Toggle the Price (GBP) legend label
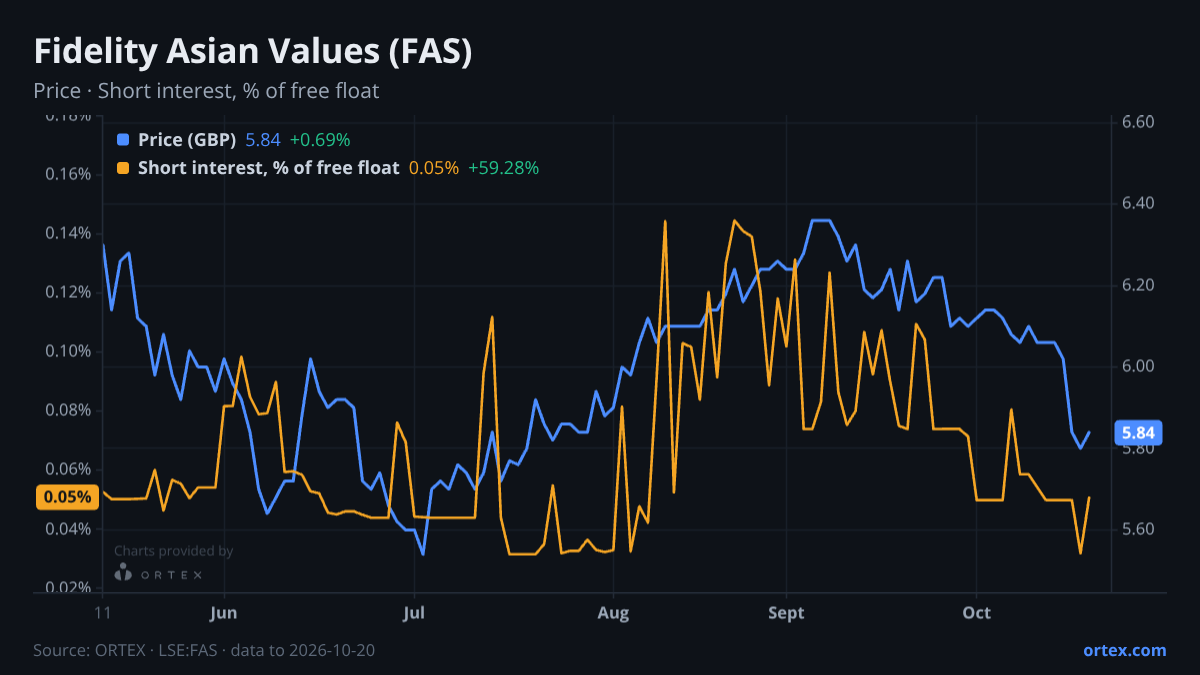1200x675 pixels. (x=187, y=140)
